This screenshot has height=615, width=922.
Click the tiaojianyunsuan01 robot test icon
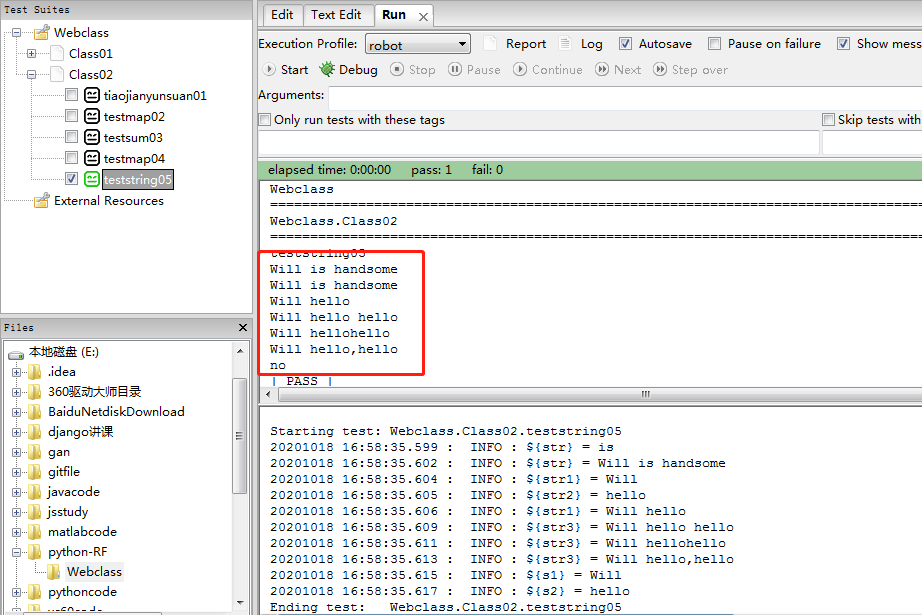[x=92, y=95]
